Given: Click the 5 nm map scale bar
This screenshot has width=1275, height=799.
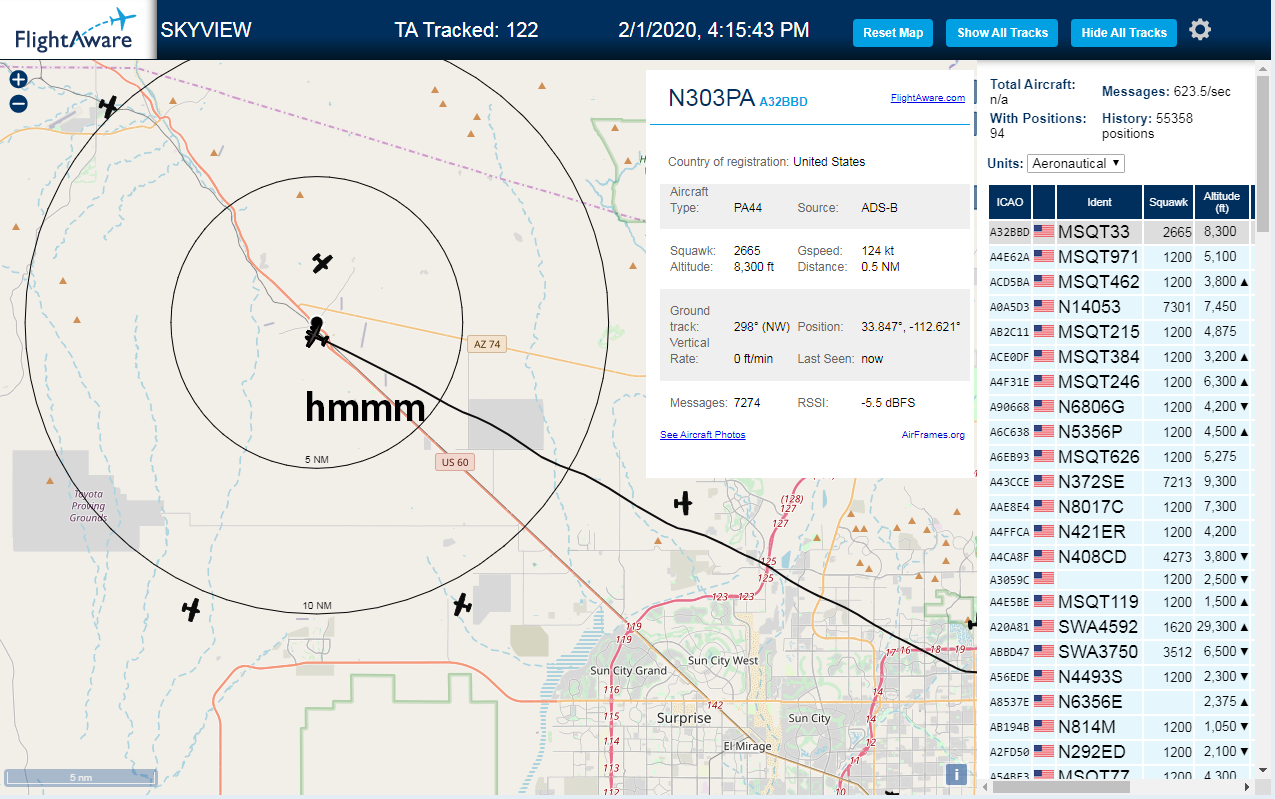Looking at the screenshot, I should (x=81, y=777).
